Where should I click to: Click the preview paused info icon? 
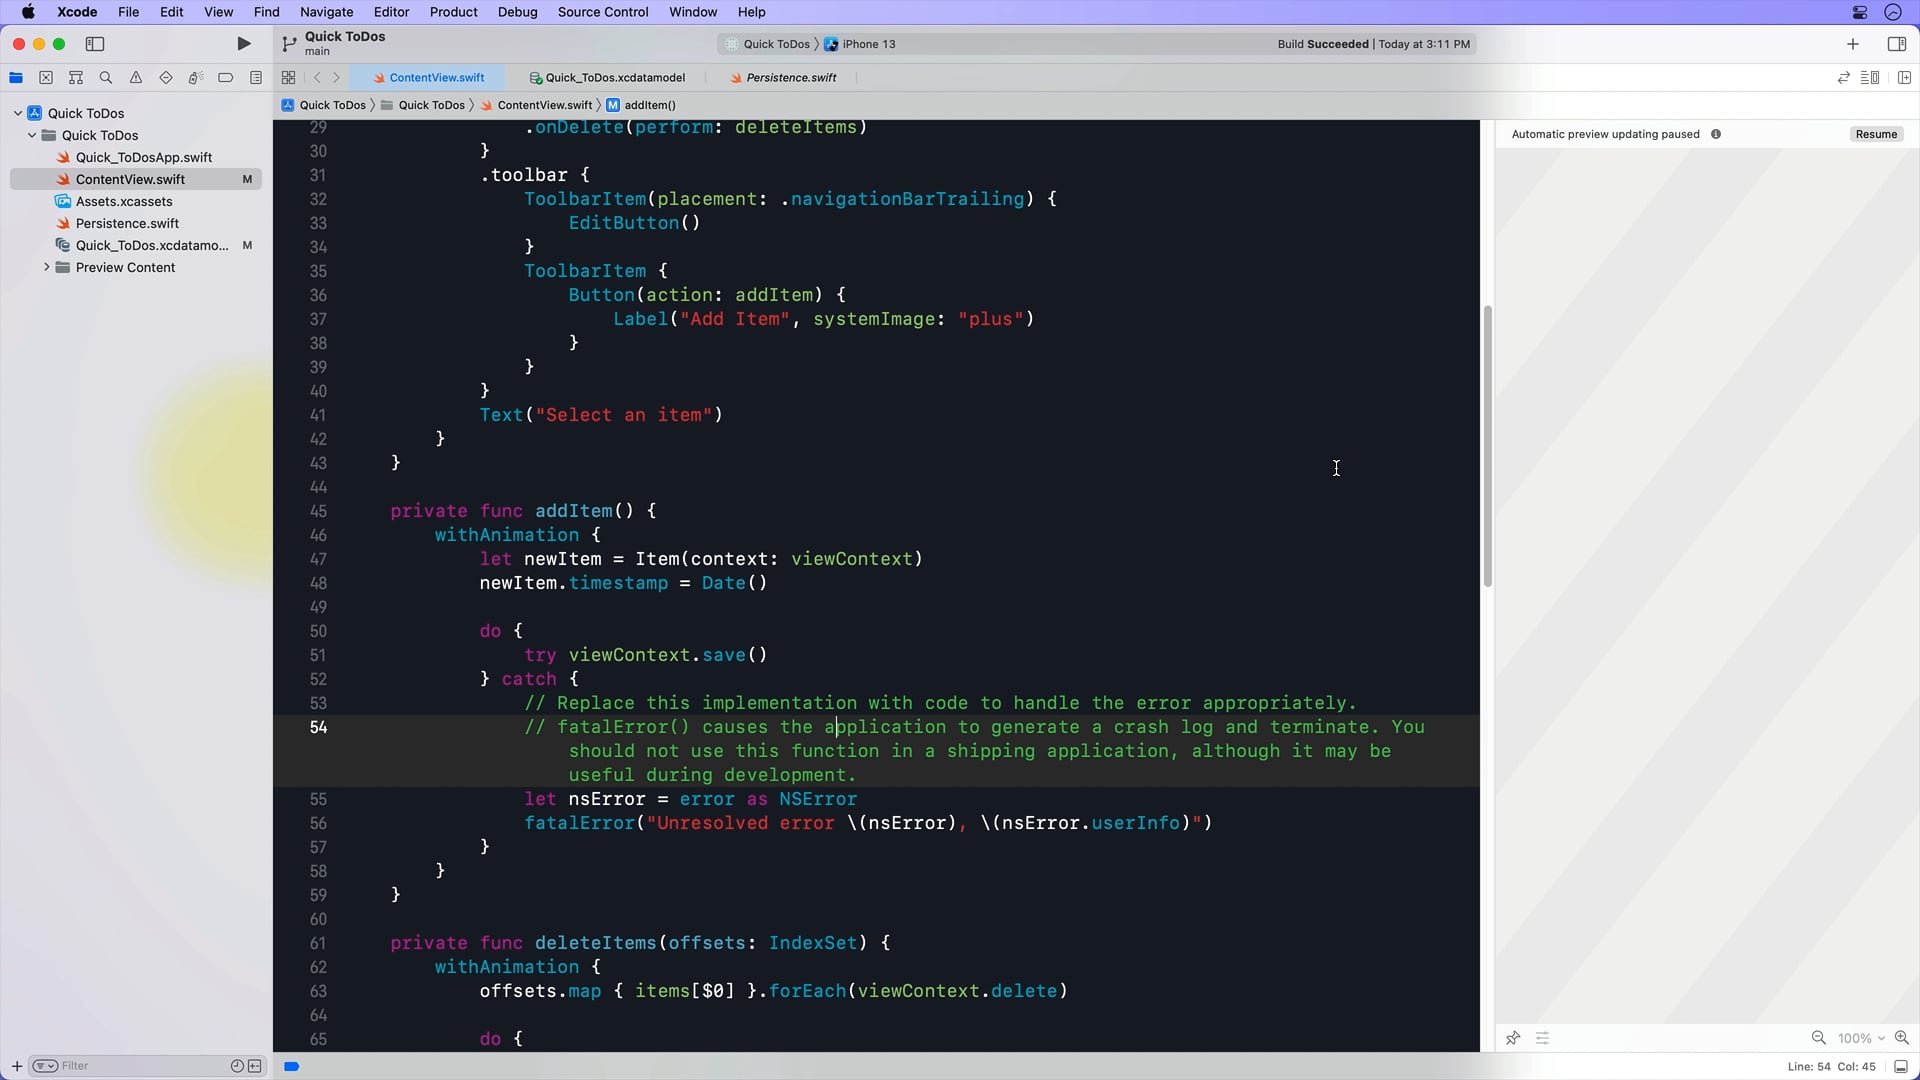click(x=1716, y=134)
